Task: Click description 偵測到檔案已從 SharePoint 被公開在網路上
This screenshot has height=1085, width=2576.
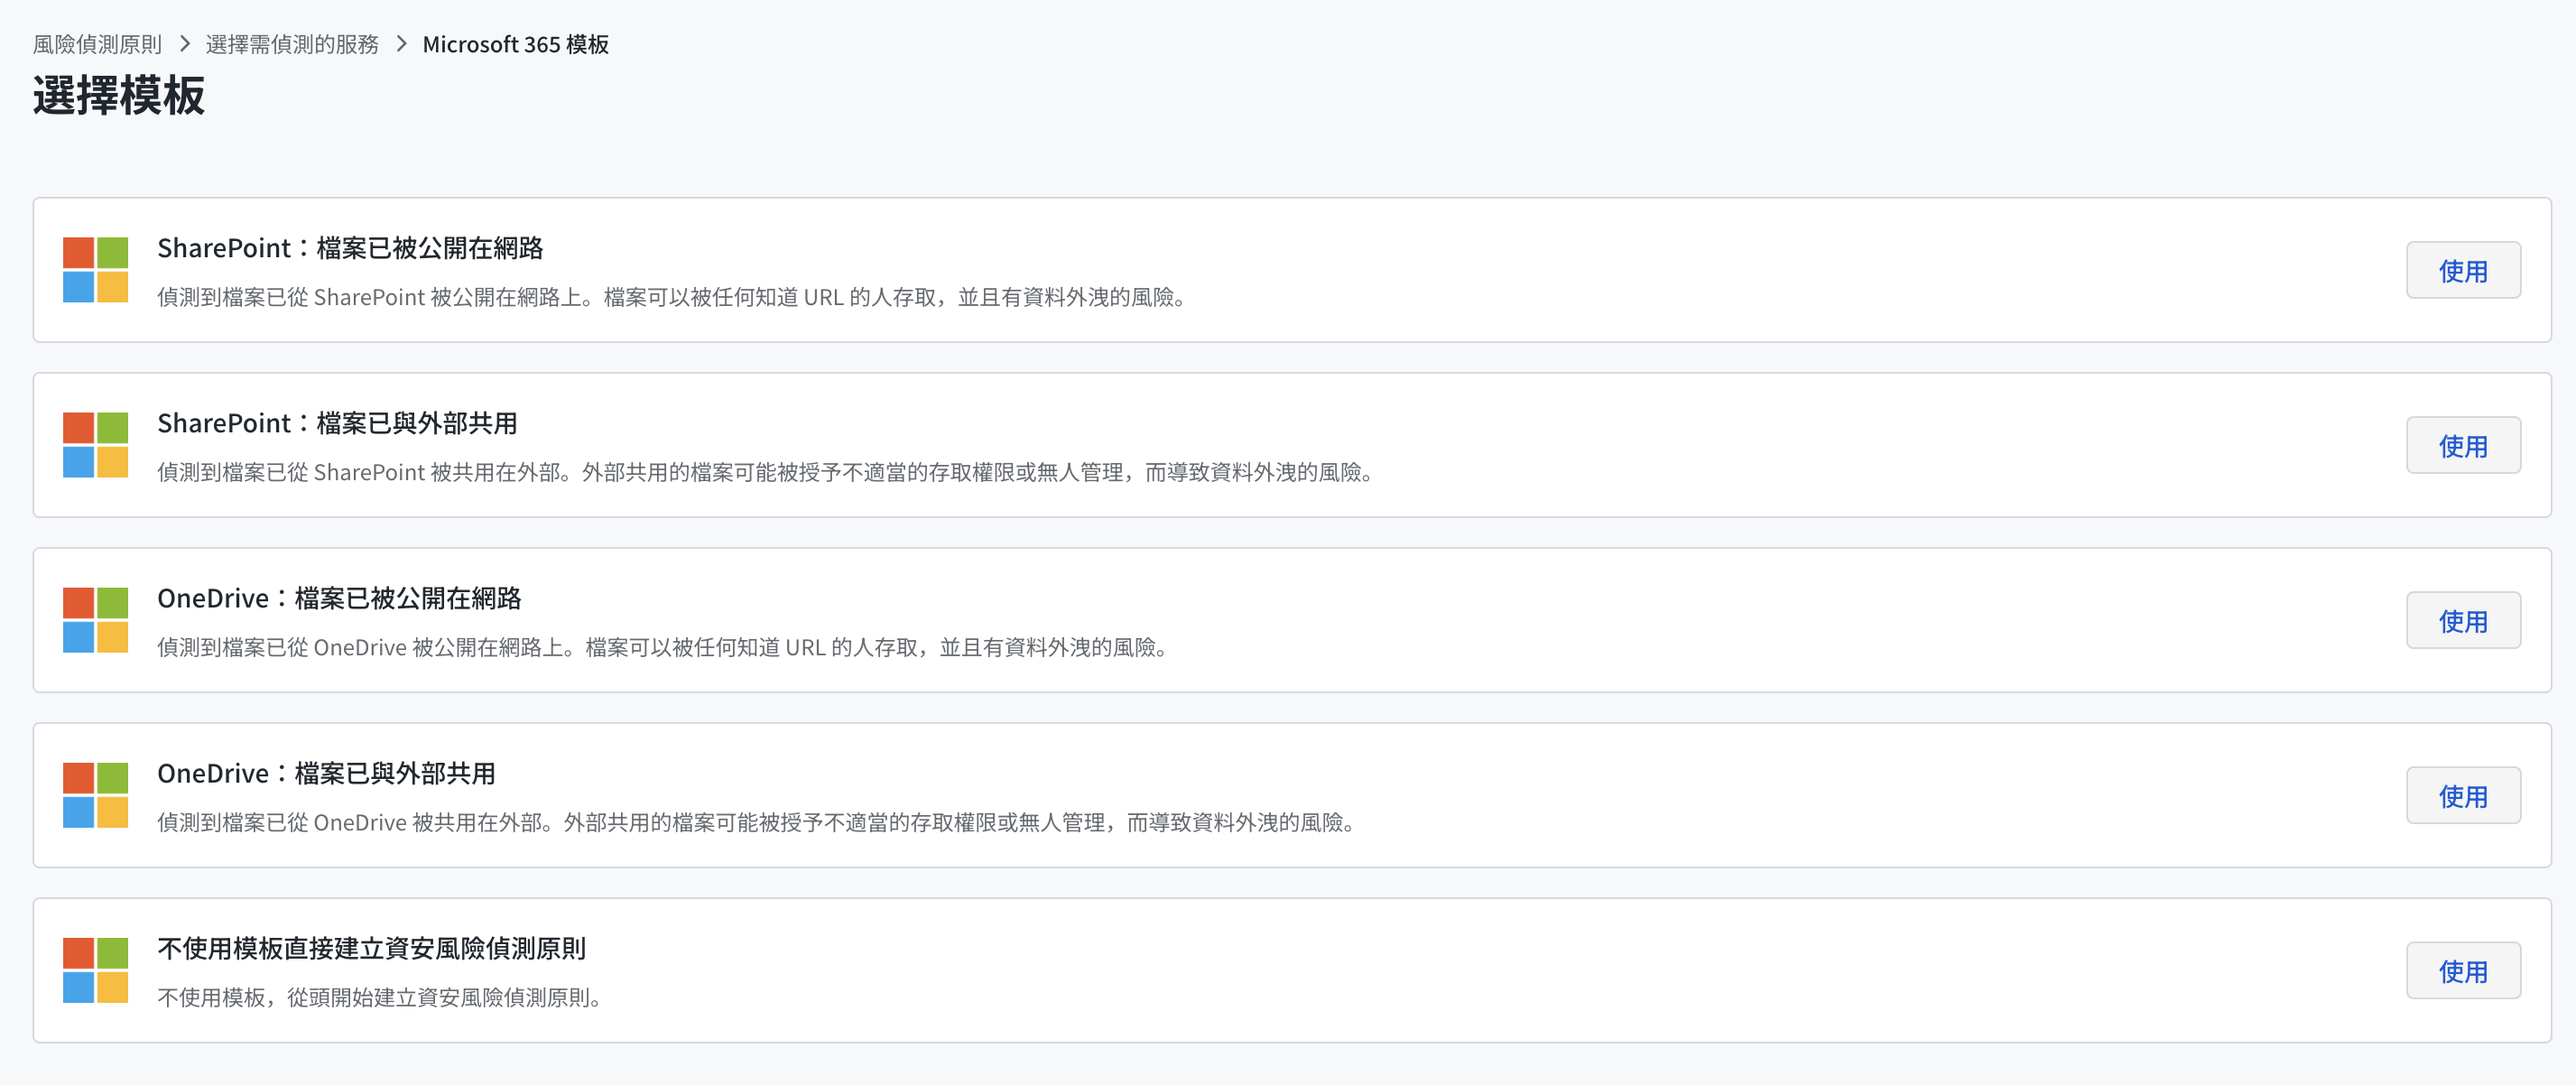Action: click(x=672, y=297)
